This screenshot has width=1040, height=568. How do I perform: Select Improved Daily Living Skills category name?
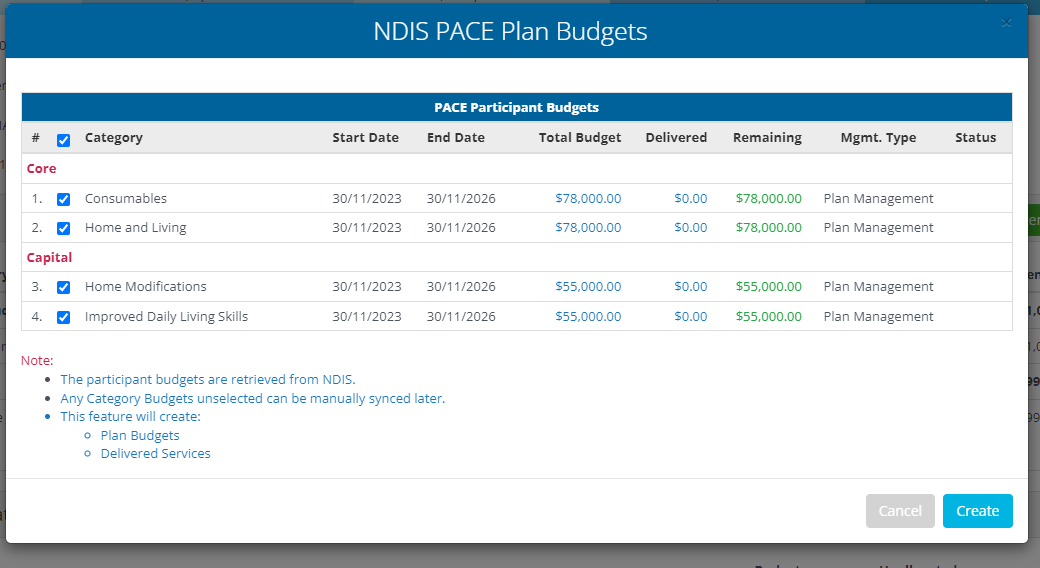[x=166, y=317]
